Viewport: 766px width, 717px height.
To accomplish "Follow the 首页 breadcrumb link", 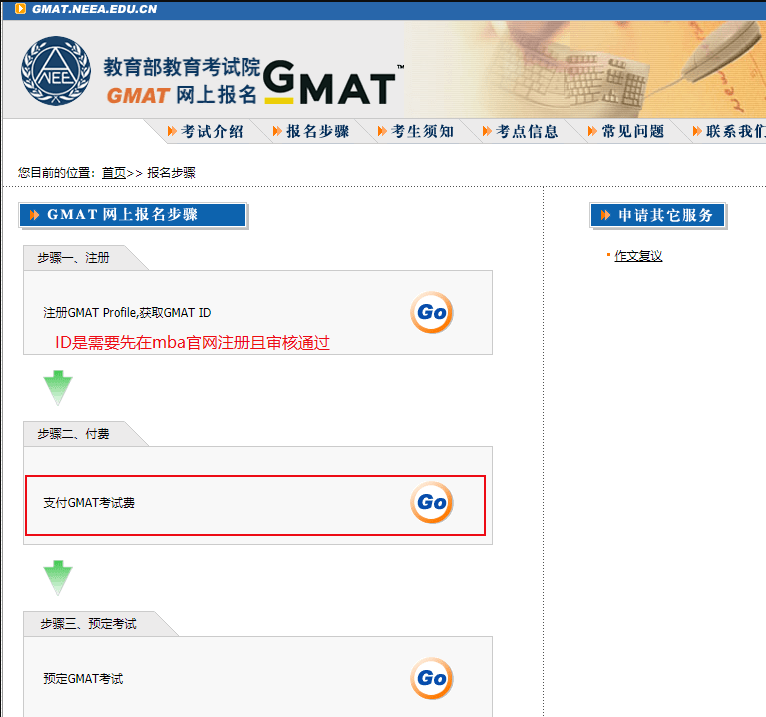I will [x=114, y=173].
